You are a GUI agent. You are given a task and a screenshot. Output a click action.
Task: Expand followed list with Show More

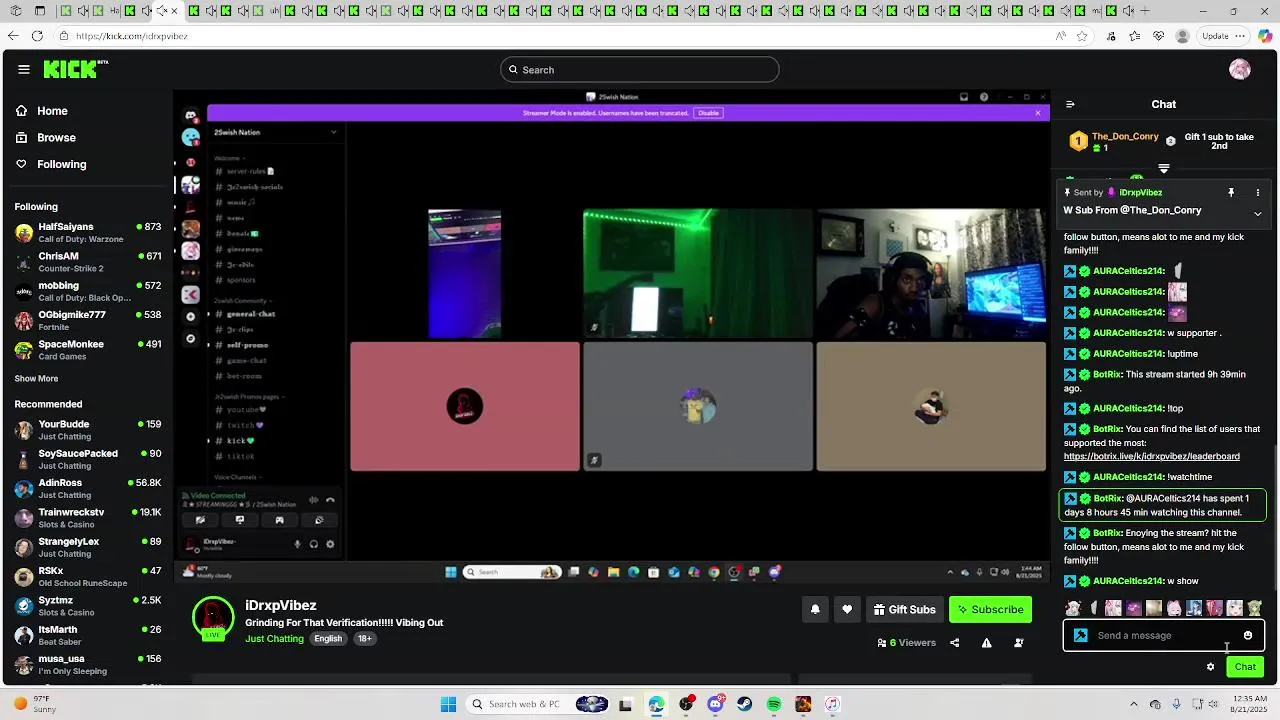[36, 379]
